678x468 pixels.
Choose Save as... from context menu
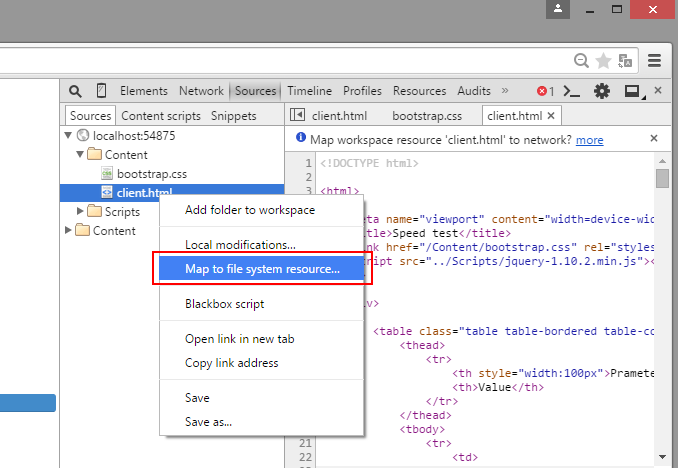[x=262, y=422]
